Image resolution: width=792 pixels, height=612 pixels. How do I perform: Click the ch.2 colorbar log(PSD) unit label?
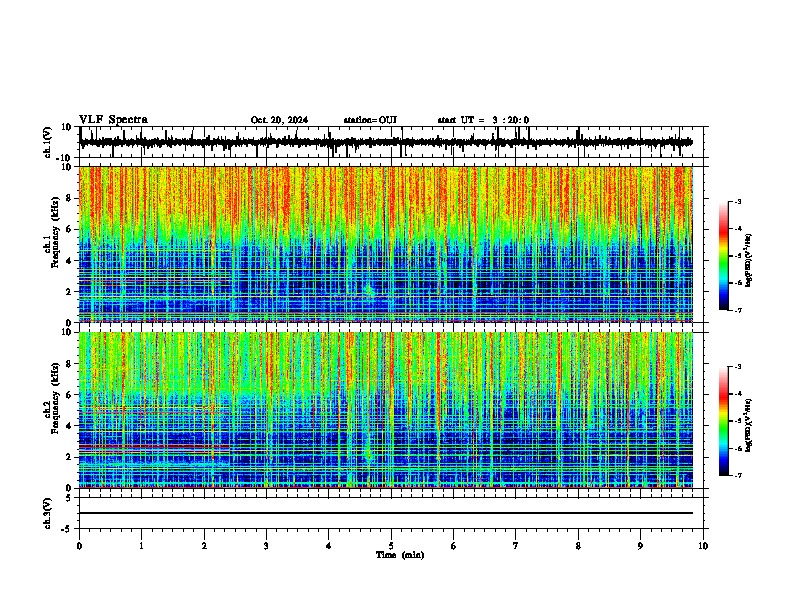coord(749,426)
